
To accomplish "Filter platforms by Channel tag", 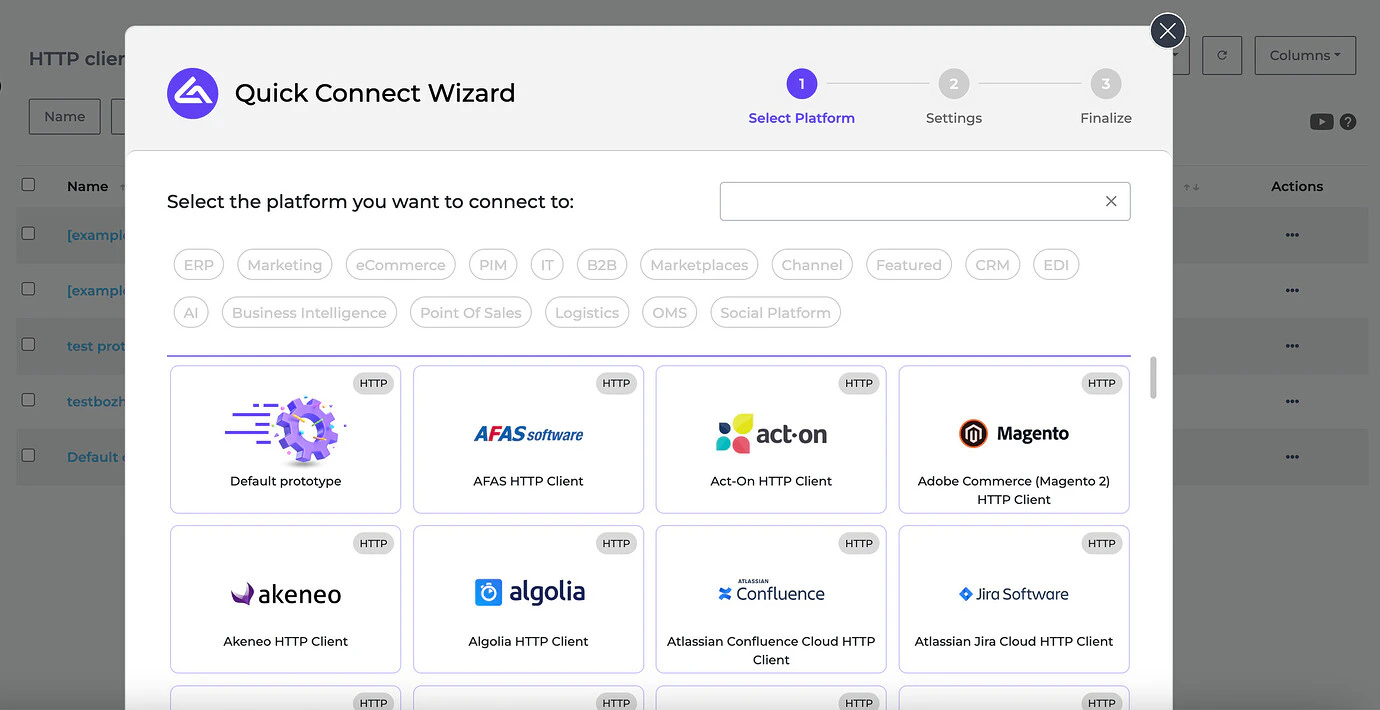I will coord(812,265).
